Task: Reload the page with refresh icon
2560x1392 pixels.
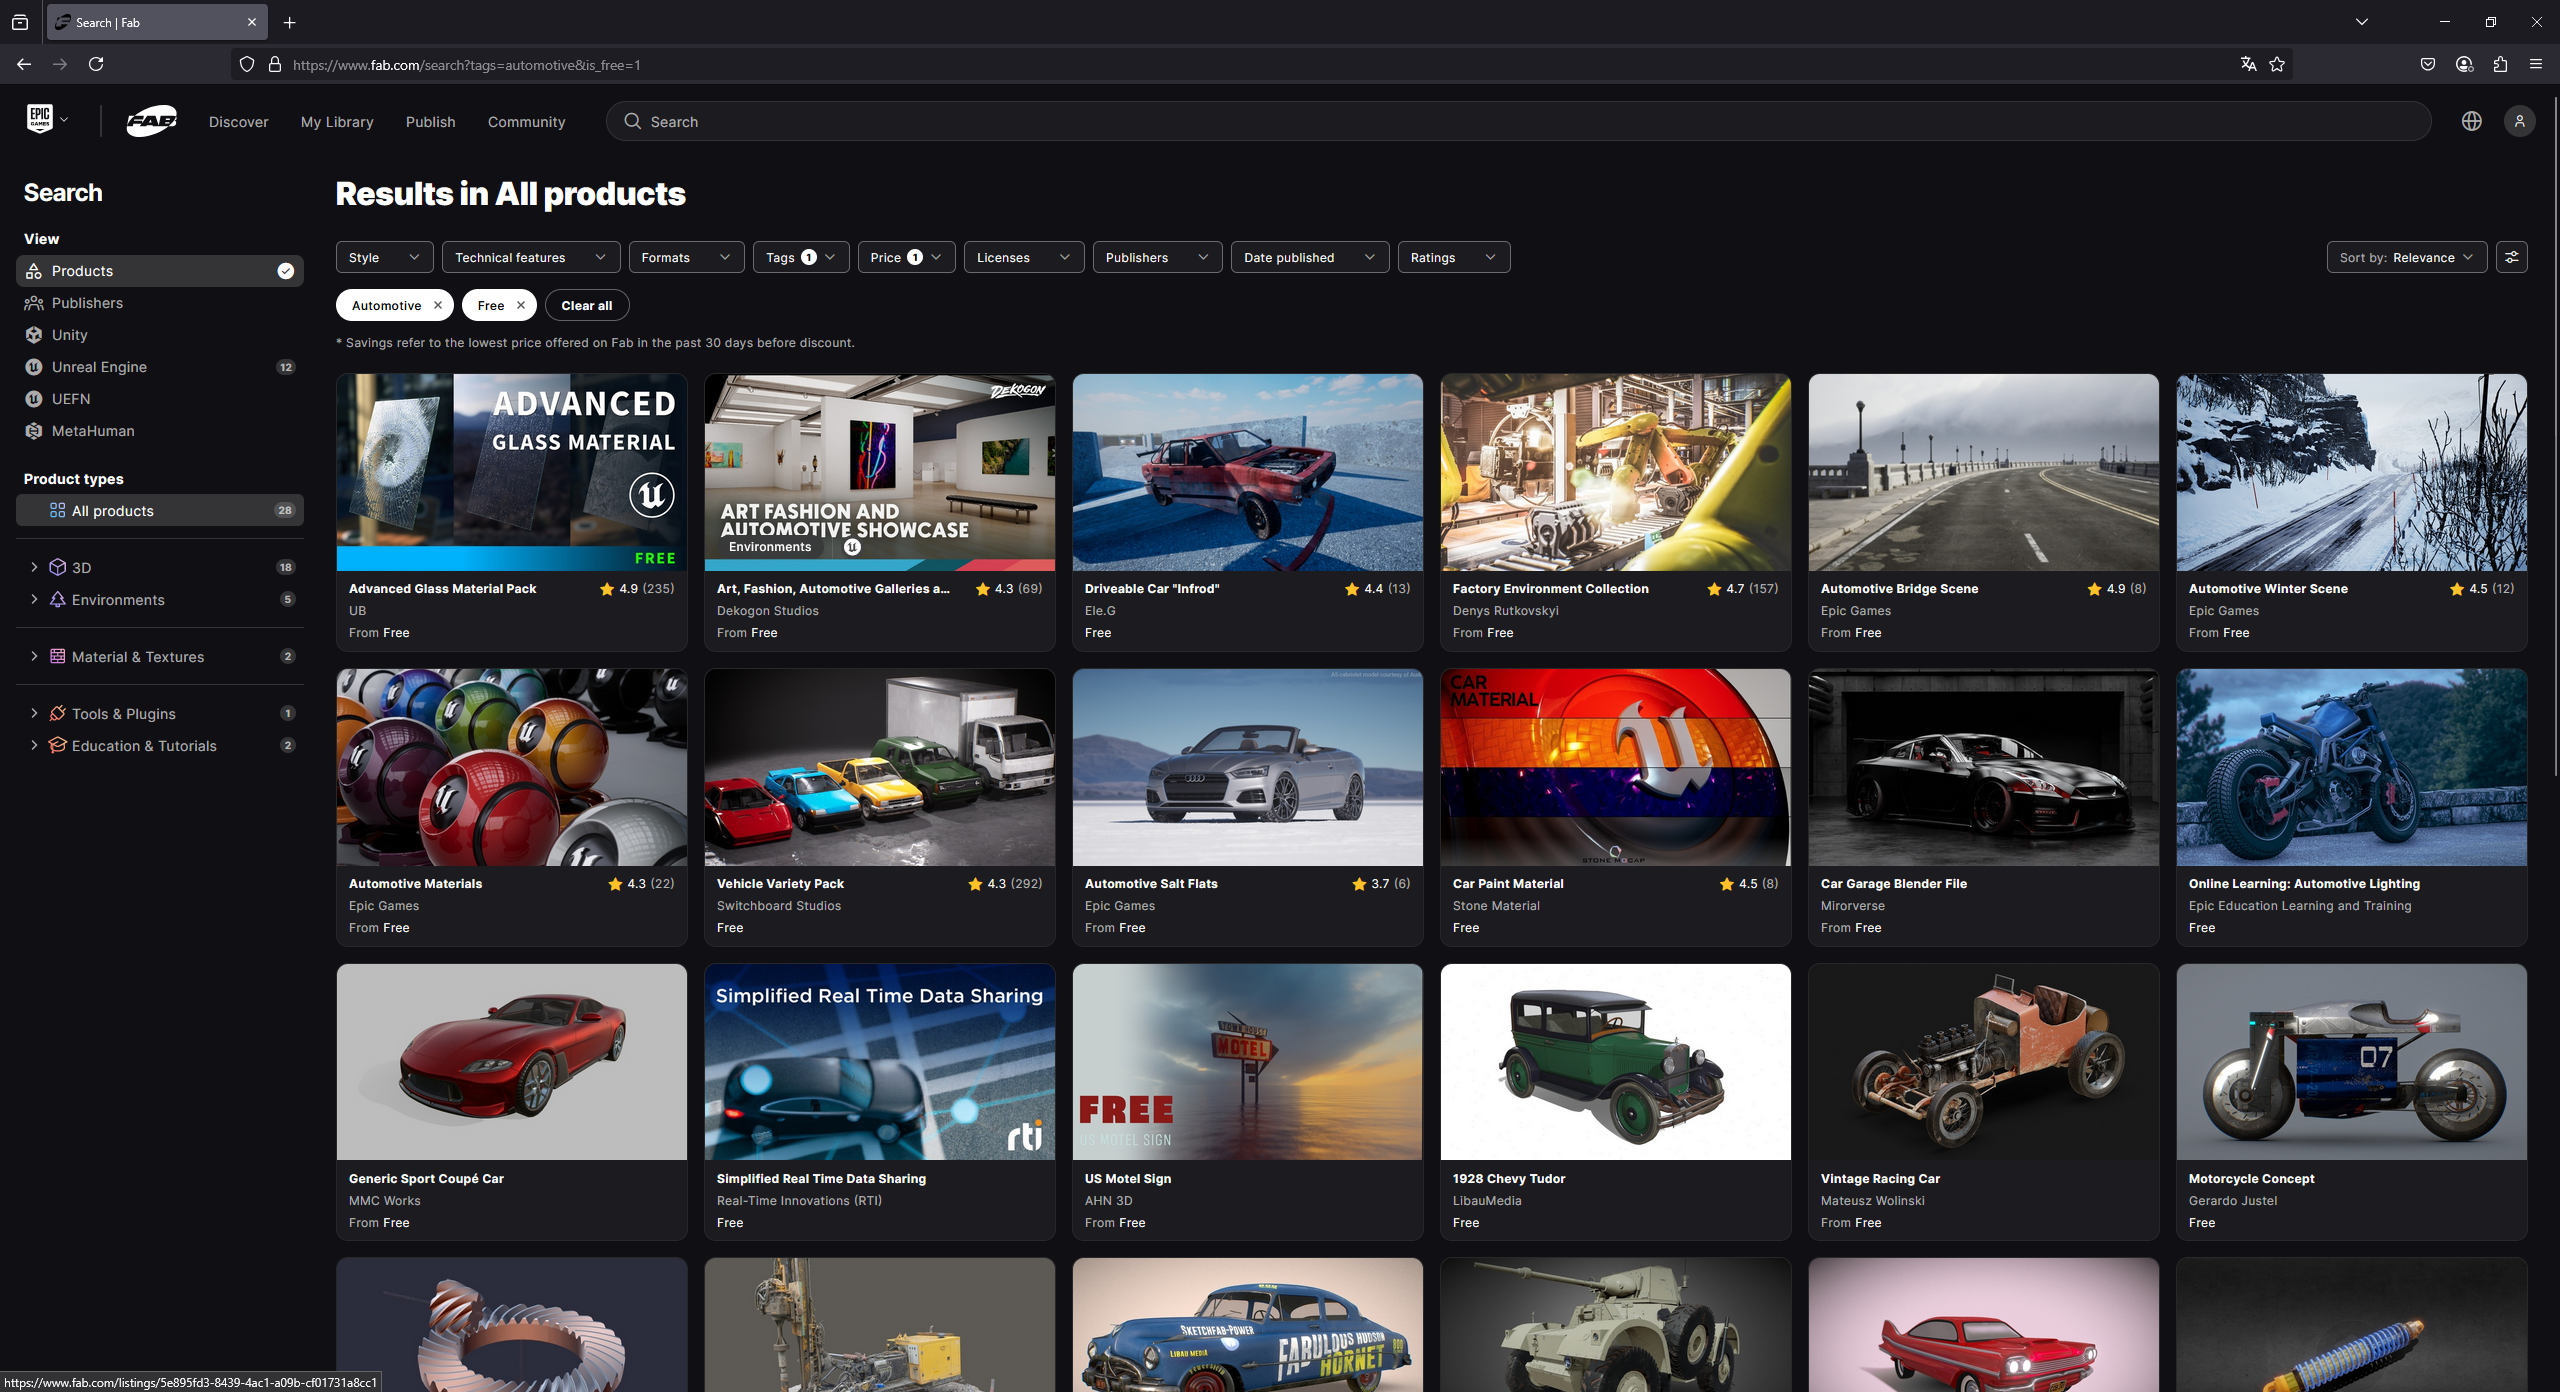Action: 96,64
